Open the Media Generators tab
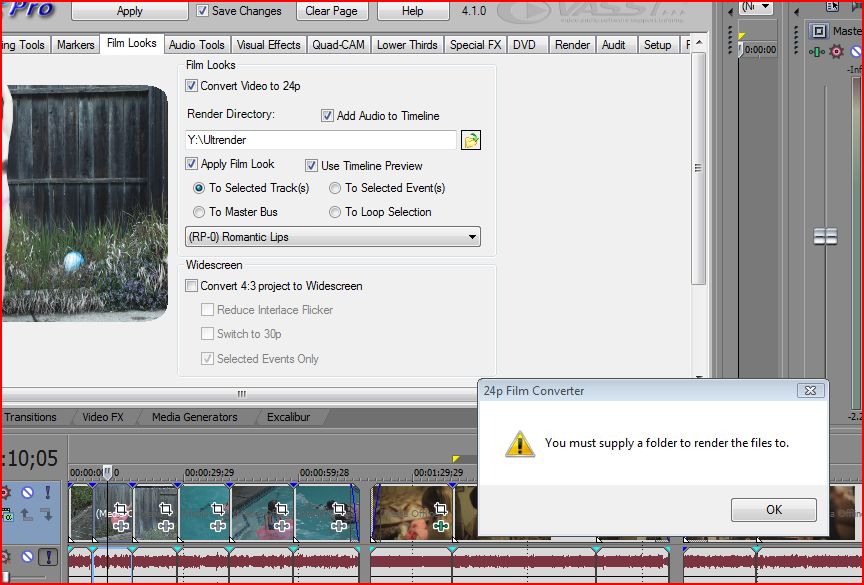864x585 pixels. tap(195, 417)
